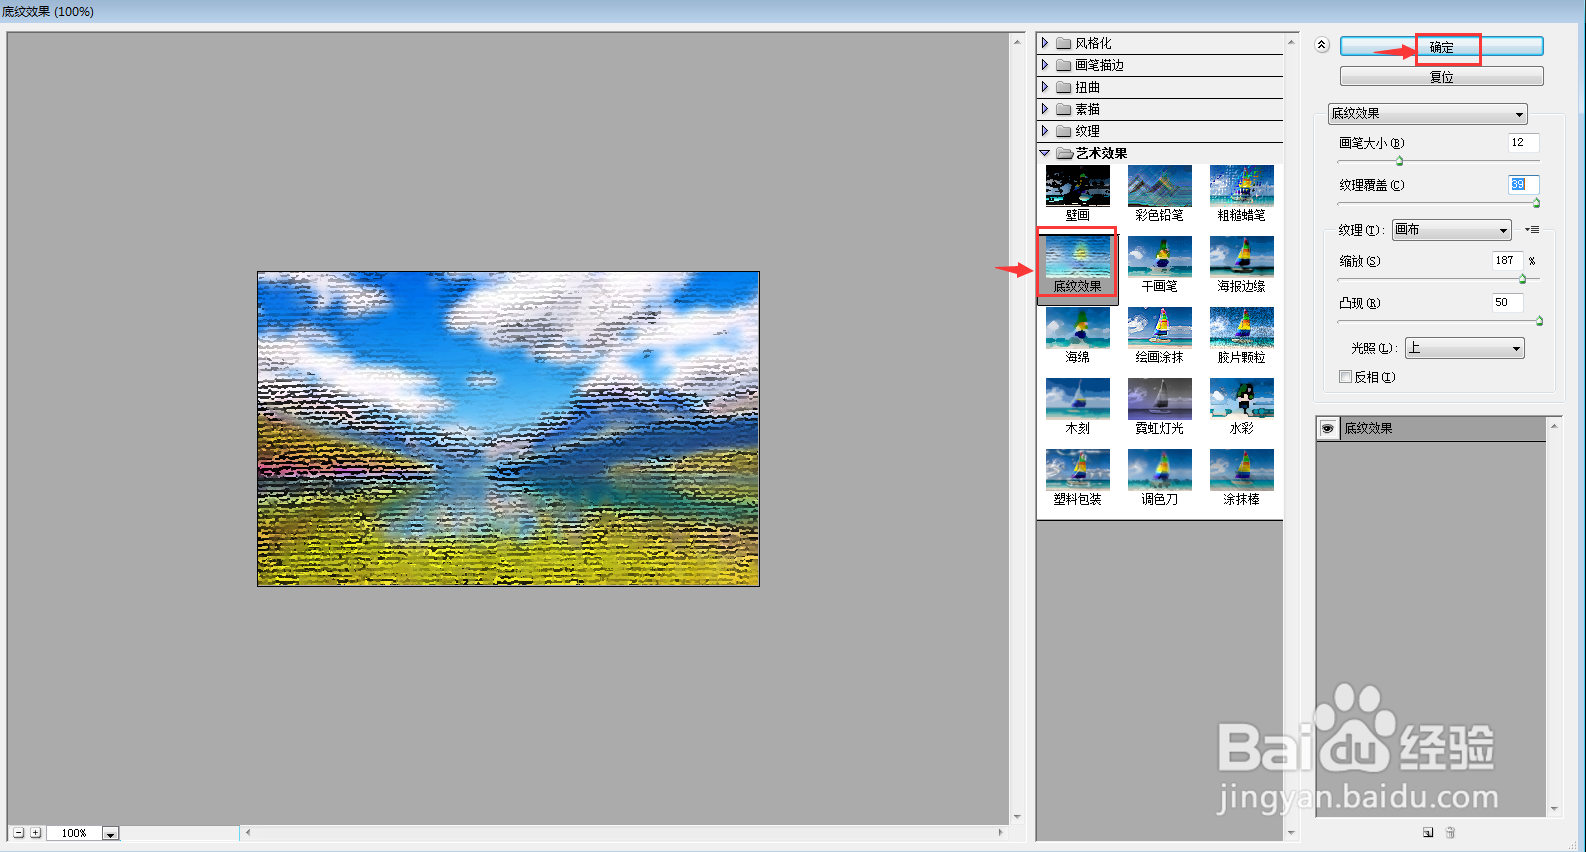Expand the 画笔描边 folder
The height and width of the screenshot is (852, 1586).
[1045, 65]
